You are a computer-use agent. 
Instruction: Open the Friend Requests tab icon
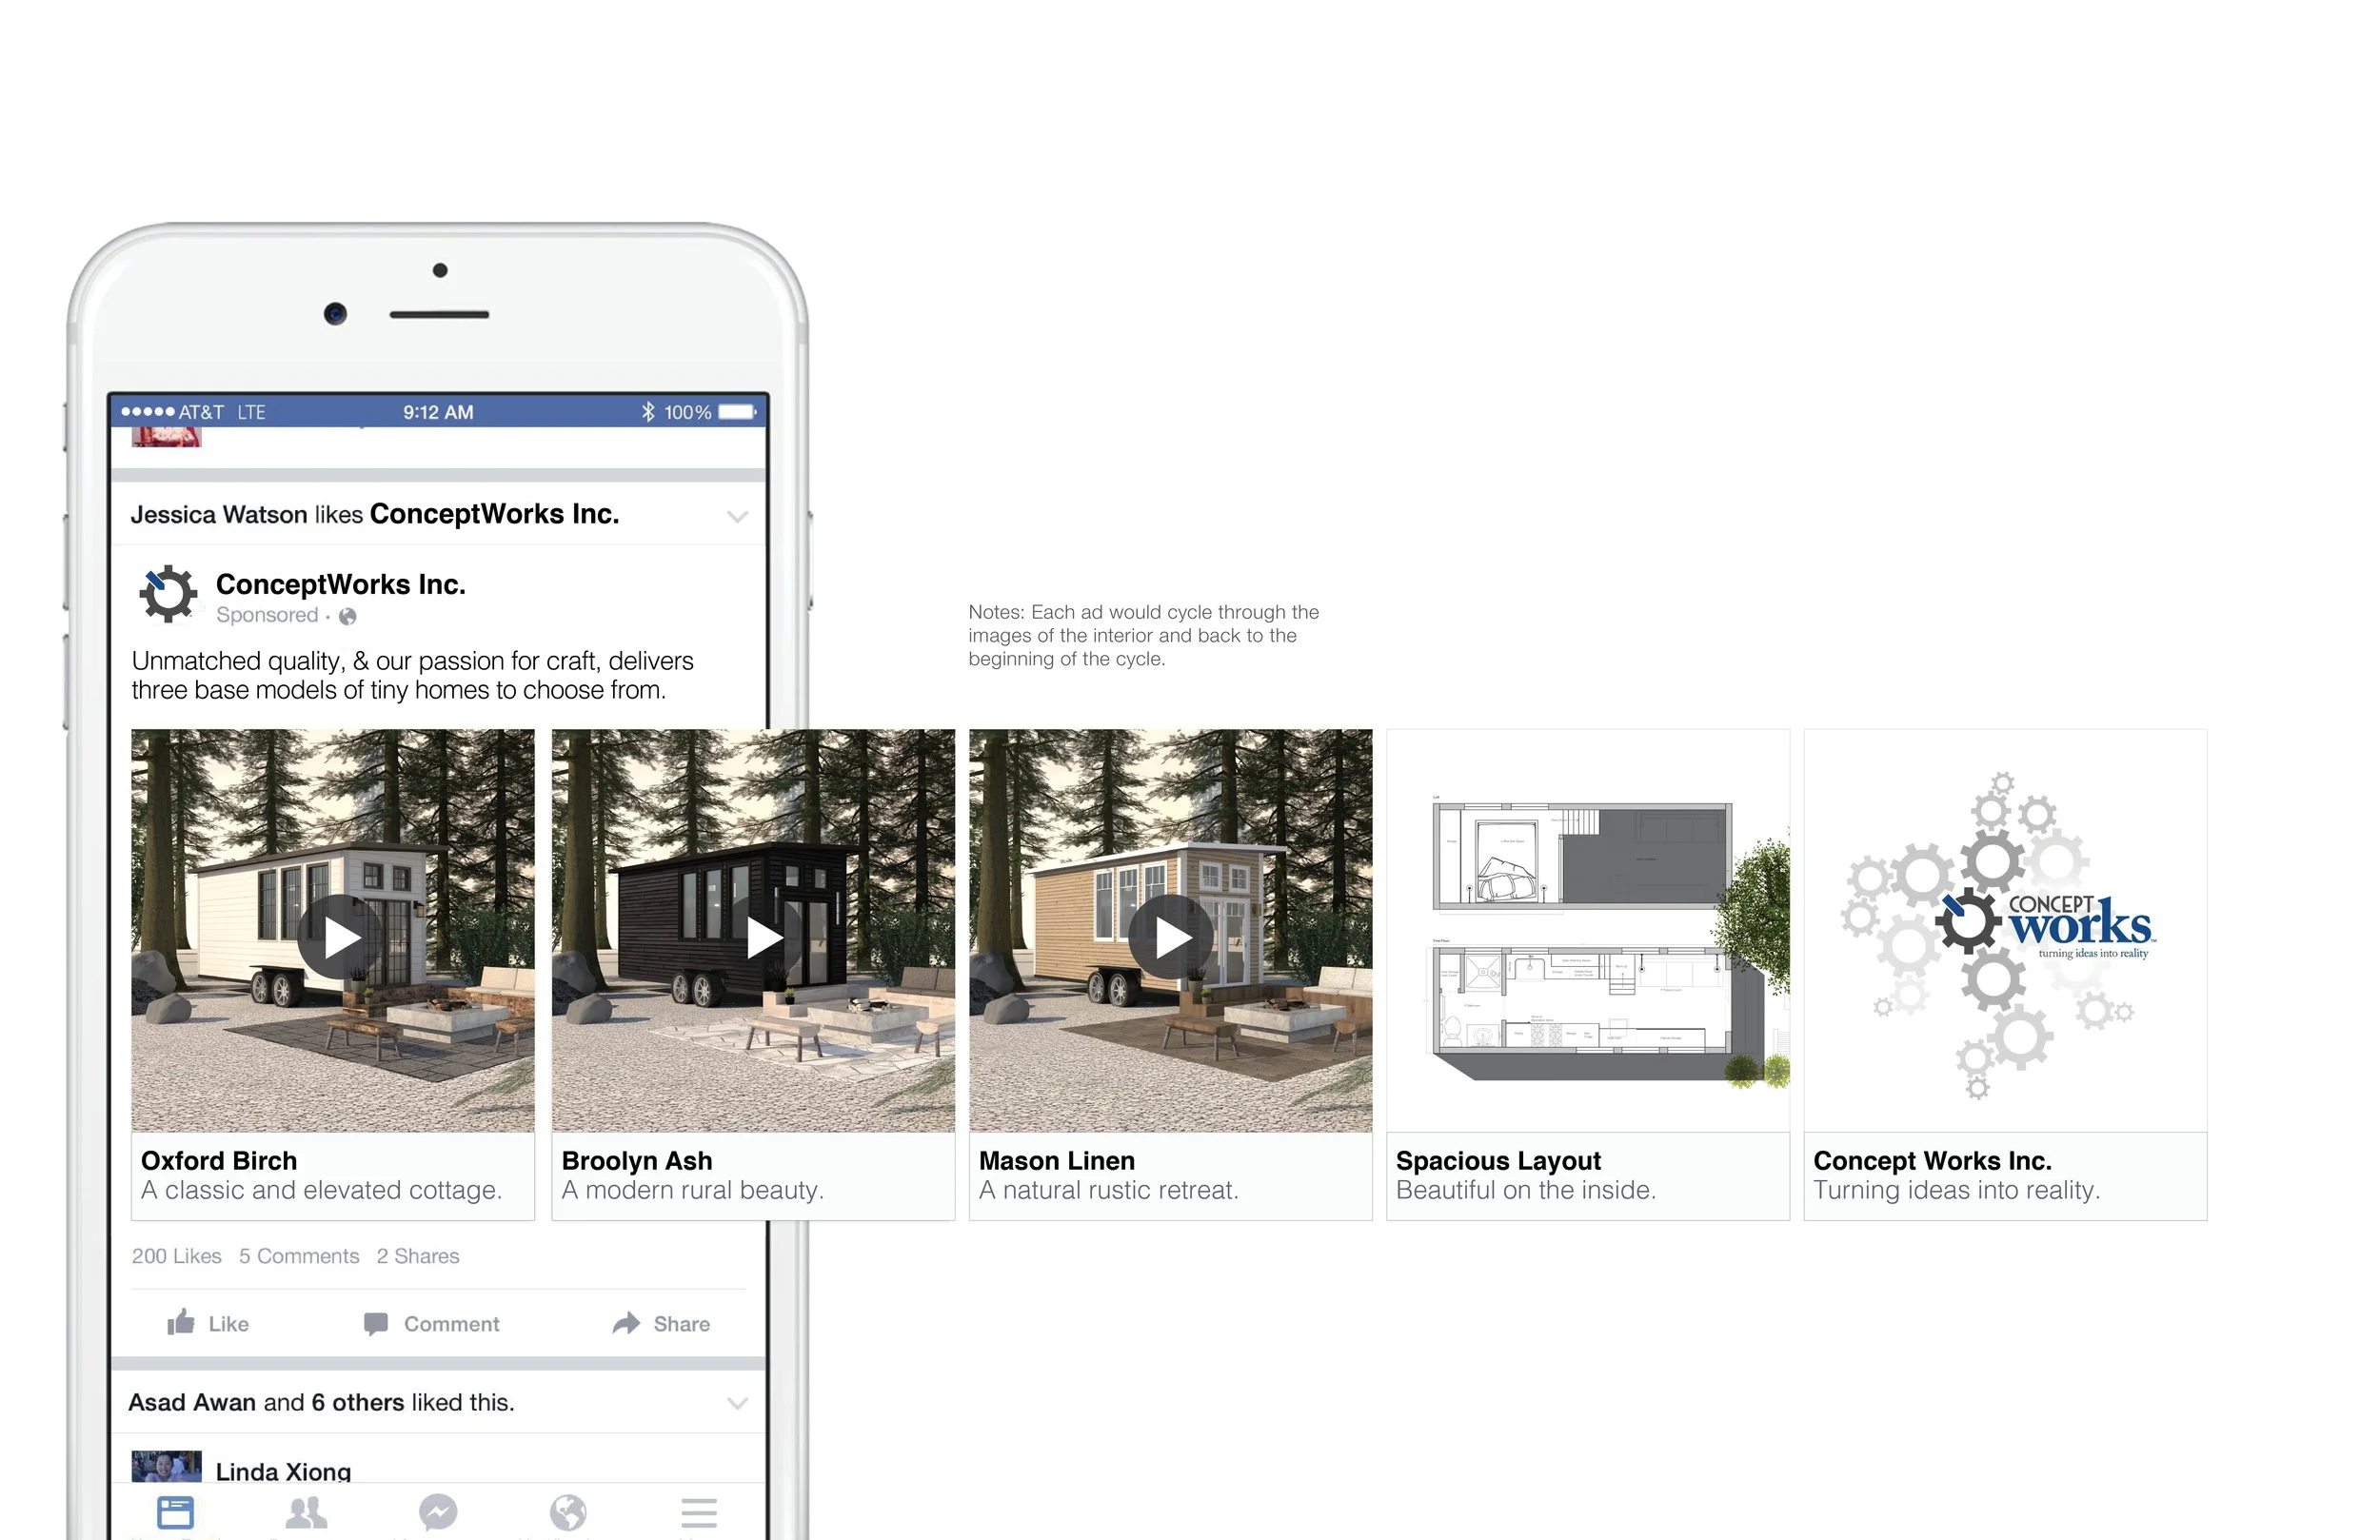click(x=306, y=1512)
